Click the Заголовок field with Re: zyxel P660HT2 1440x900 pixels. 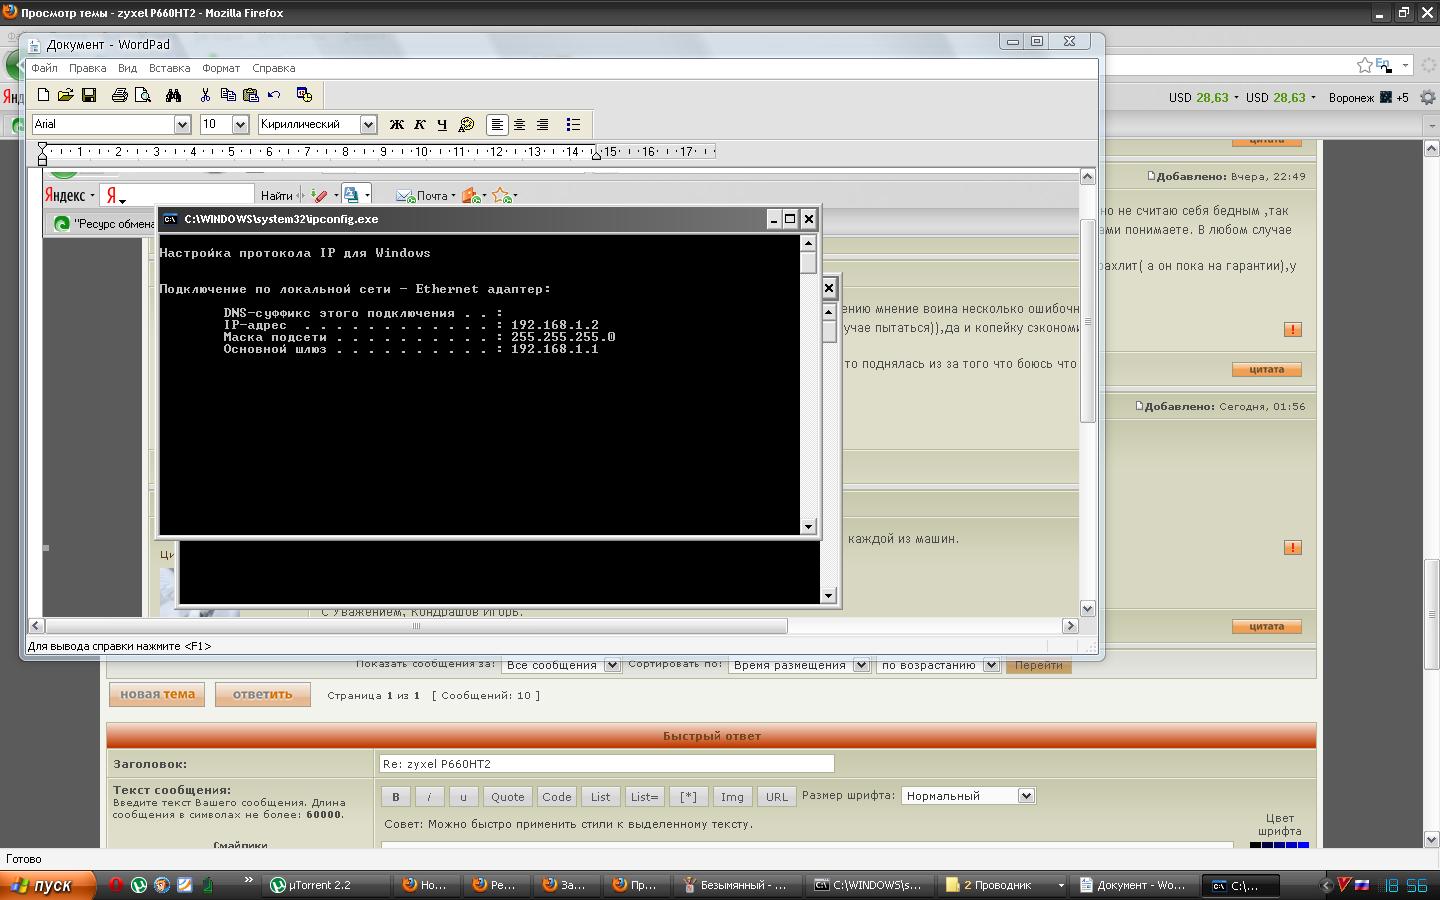point(606,764)
